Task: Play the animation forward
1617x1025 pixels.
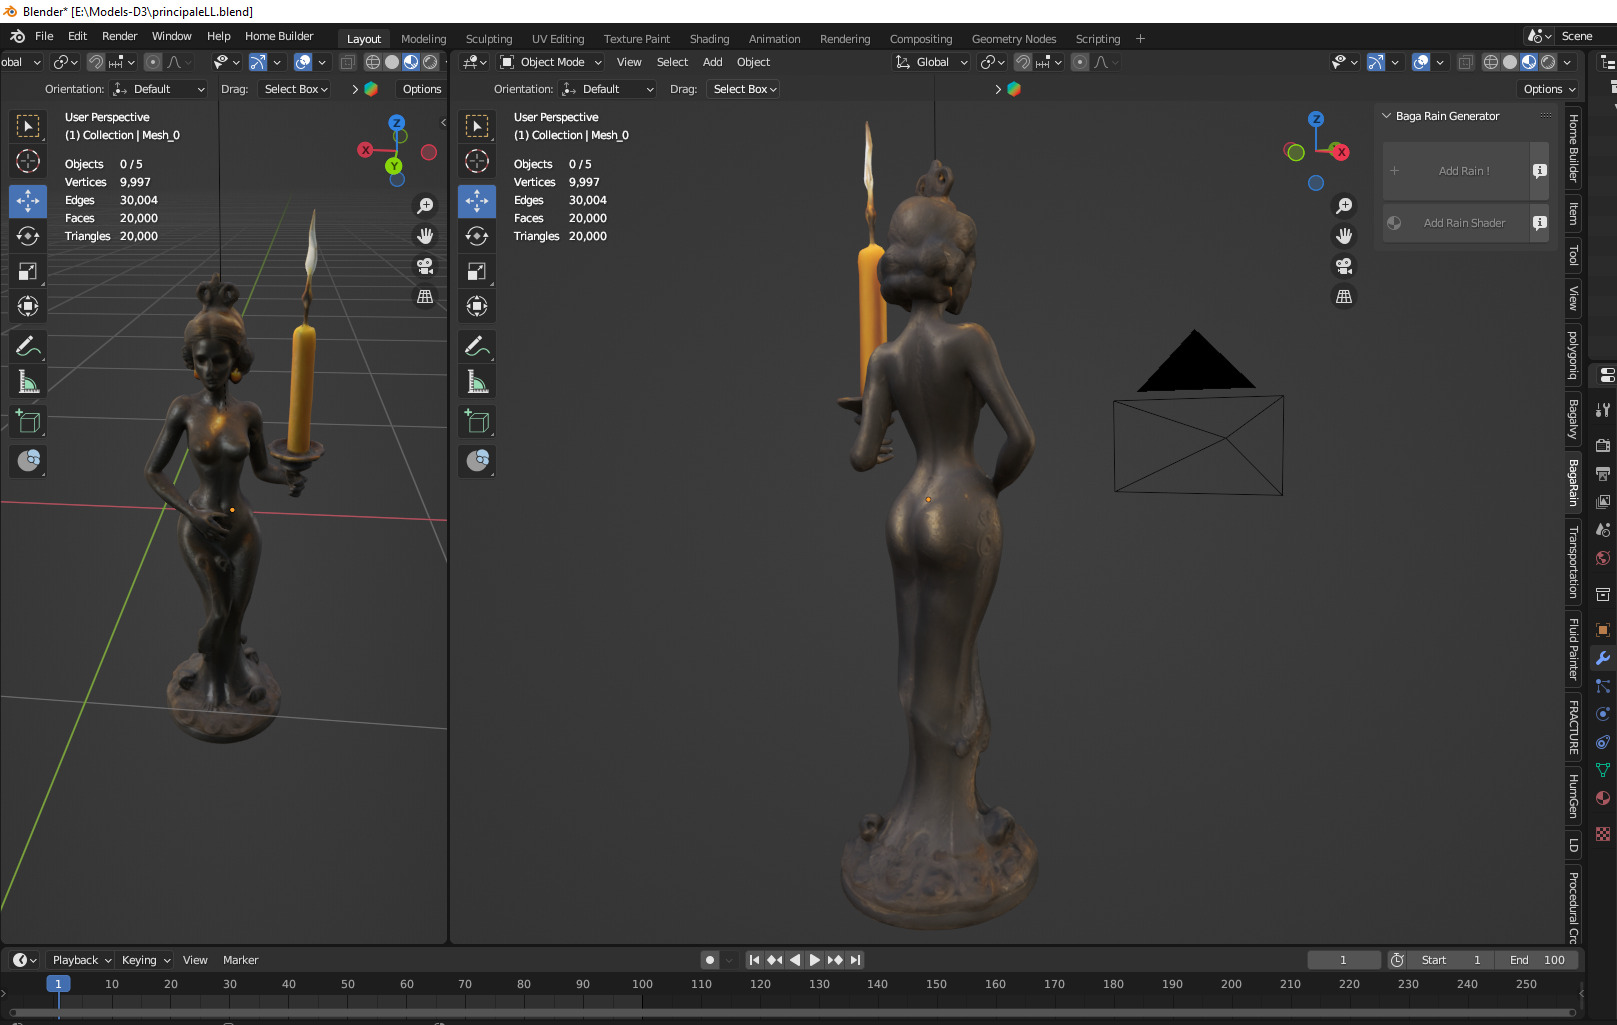Action: [815, 960]
